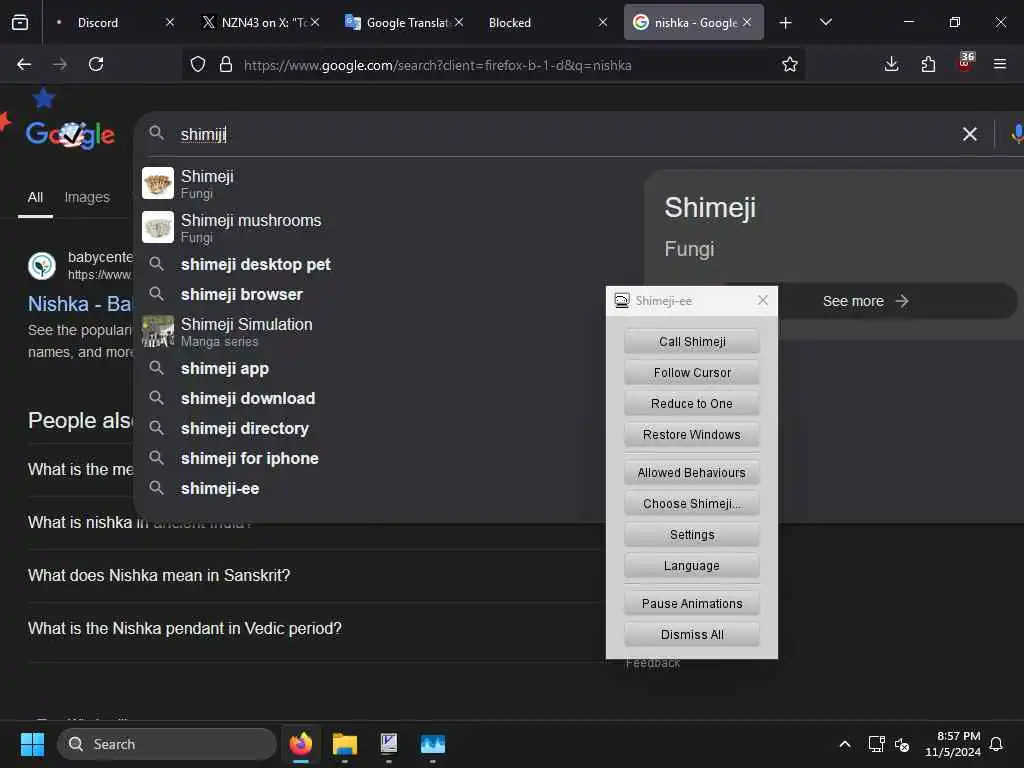Click the Firefox back arrow
The image size is (1024, 768).
(24, 64)
